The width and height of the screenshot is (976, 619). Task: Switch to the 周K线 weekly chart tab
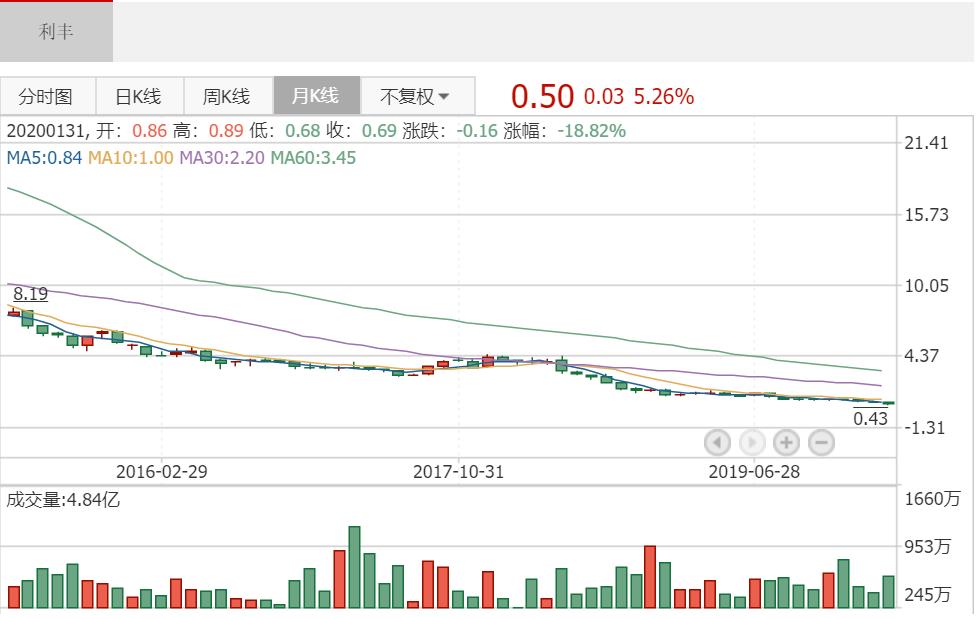(228, 95)
